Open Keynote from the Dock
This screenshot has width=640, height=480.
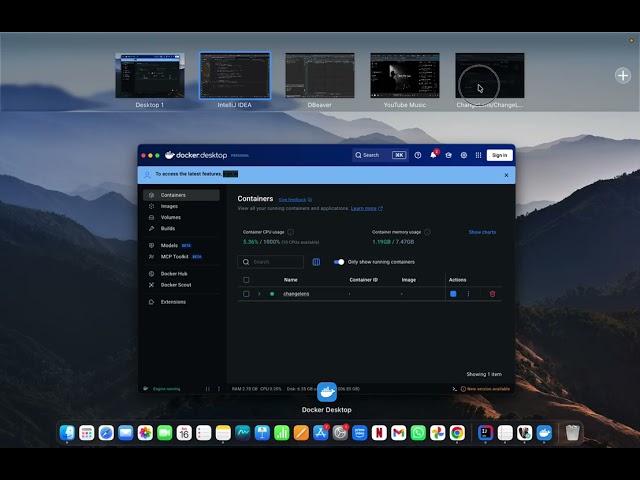tap(262, 433)
